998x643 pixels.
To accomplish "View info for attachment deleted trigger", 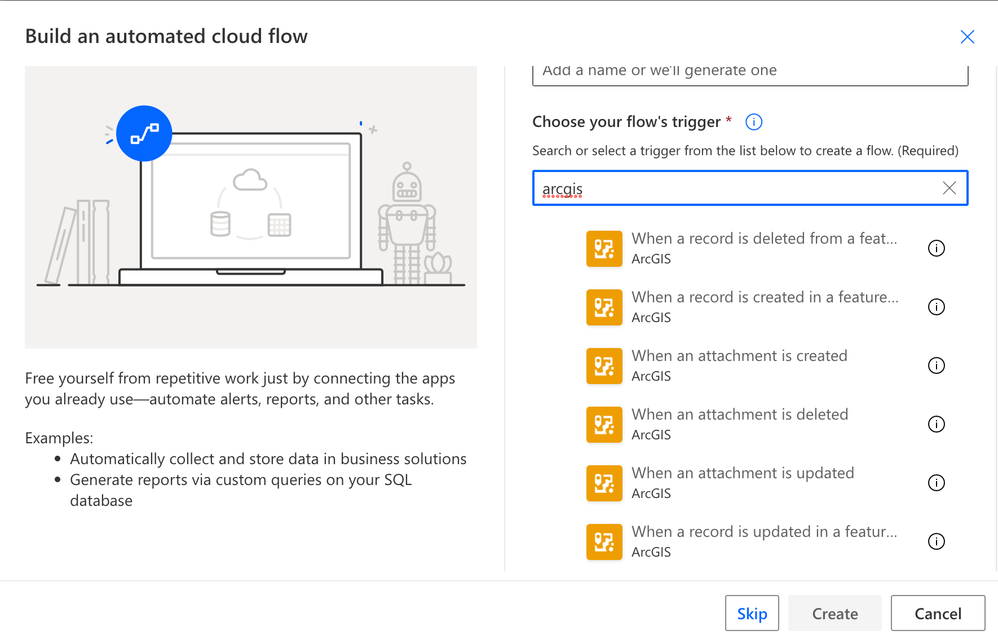I will coord(936,424).
